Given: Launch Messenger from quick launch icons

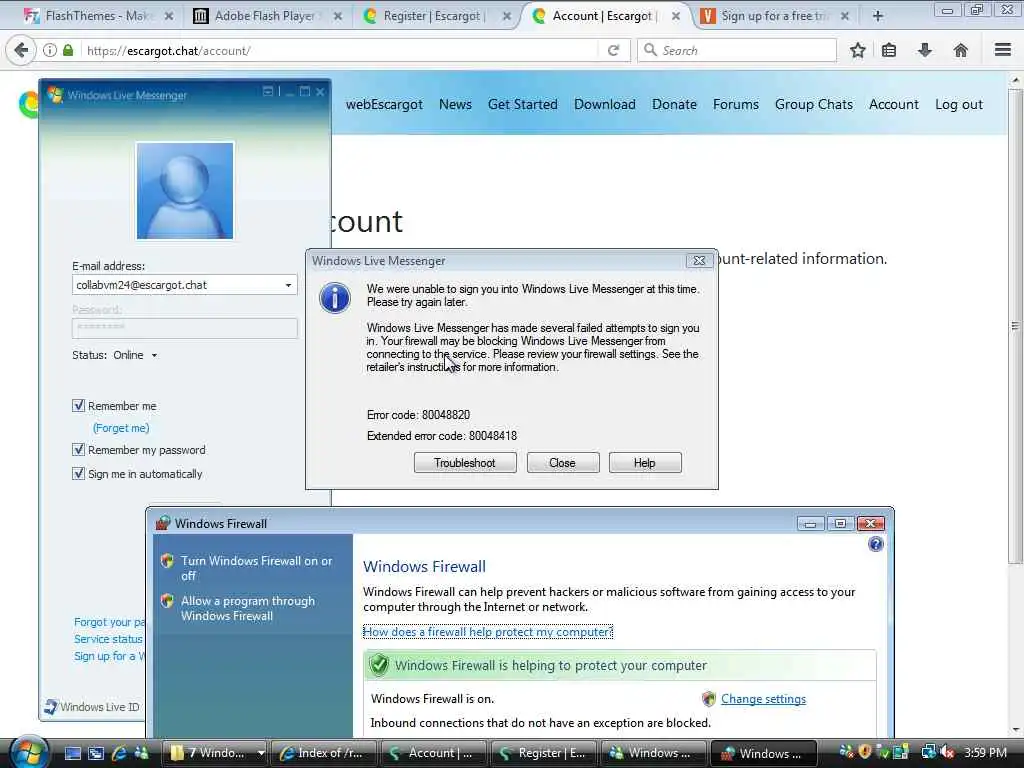Looking at the screenshot, I should (141, 753).
